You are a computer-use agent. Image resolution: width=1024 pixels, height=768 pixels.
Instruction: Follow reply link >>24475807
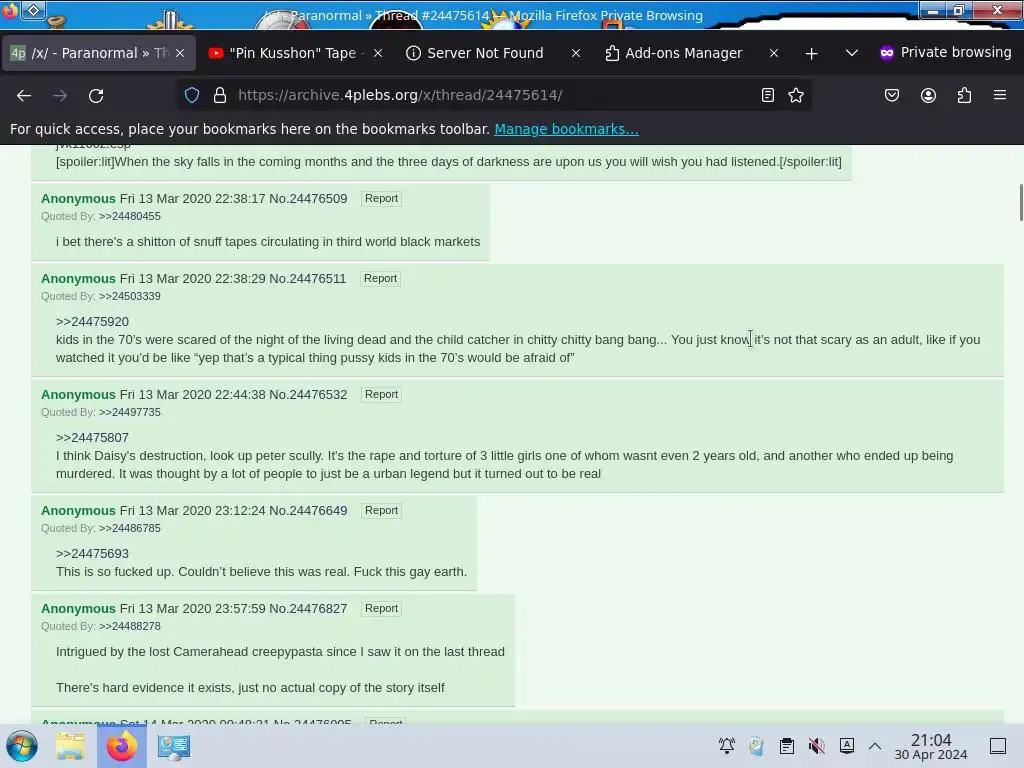pos(92,438)
